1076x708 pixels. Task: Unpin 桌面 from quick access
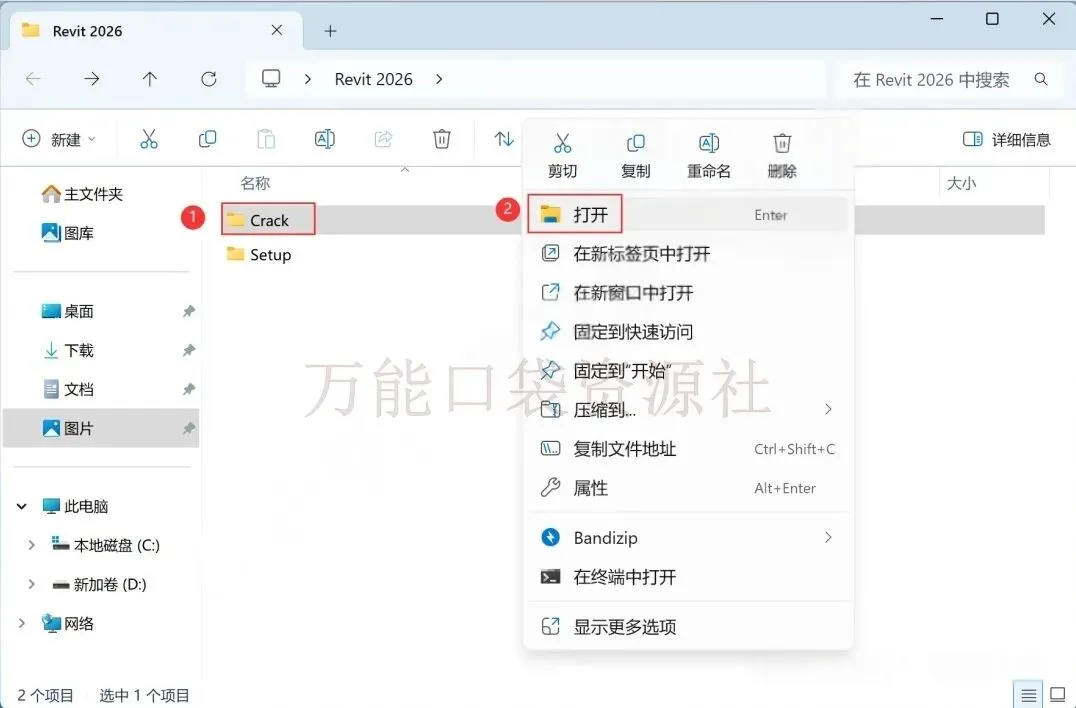pos(188,311)
